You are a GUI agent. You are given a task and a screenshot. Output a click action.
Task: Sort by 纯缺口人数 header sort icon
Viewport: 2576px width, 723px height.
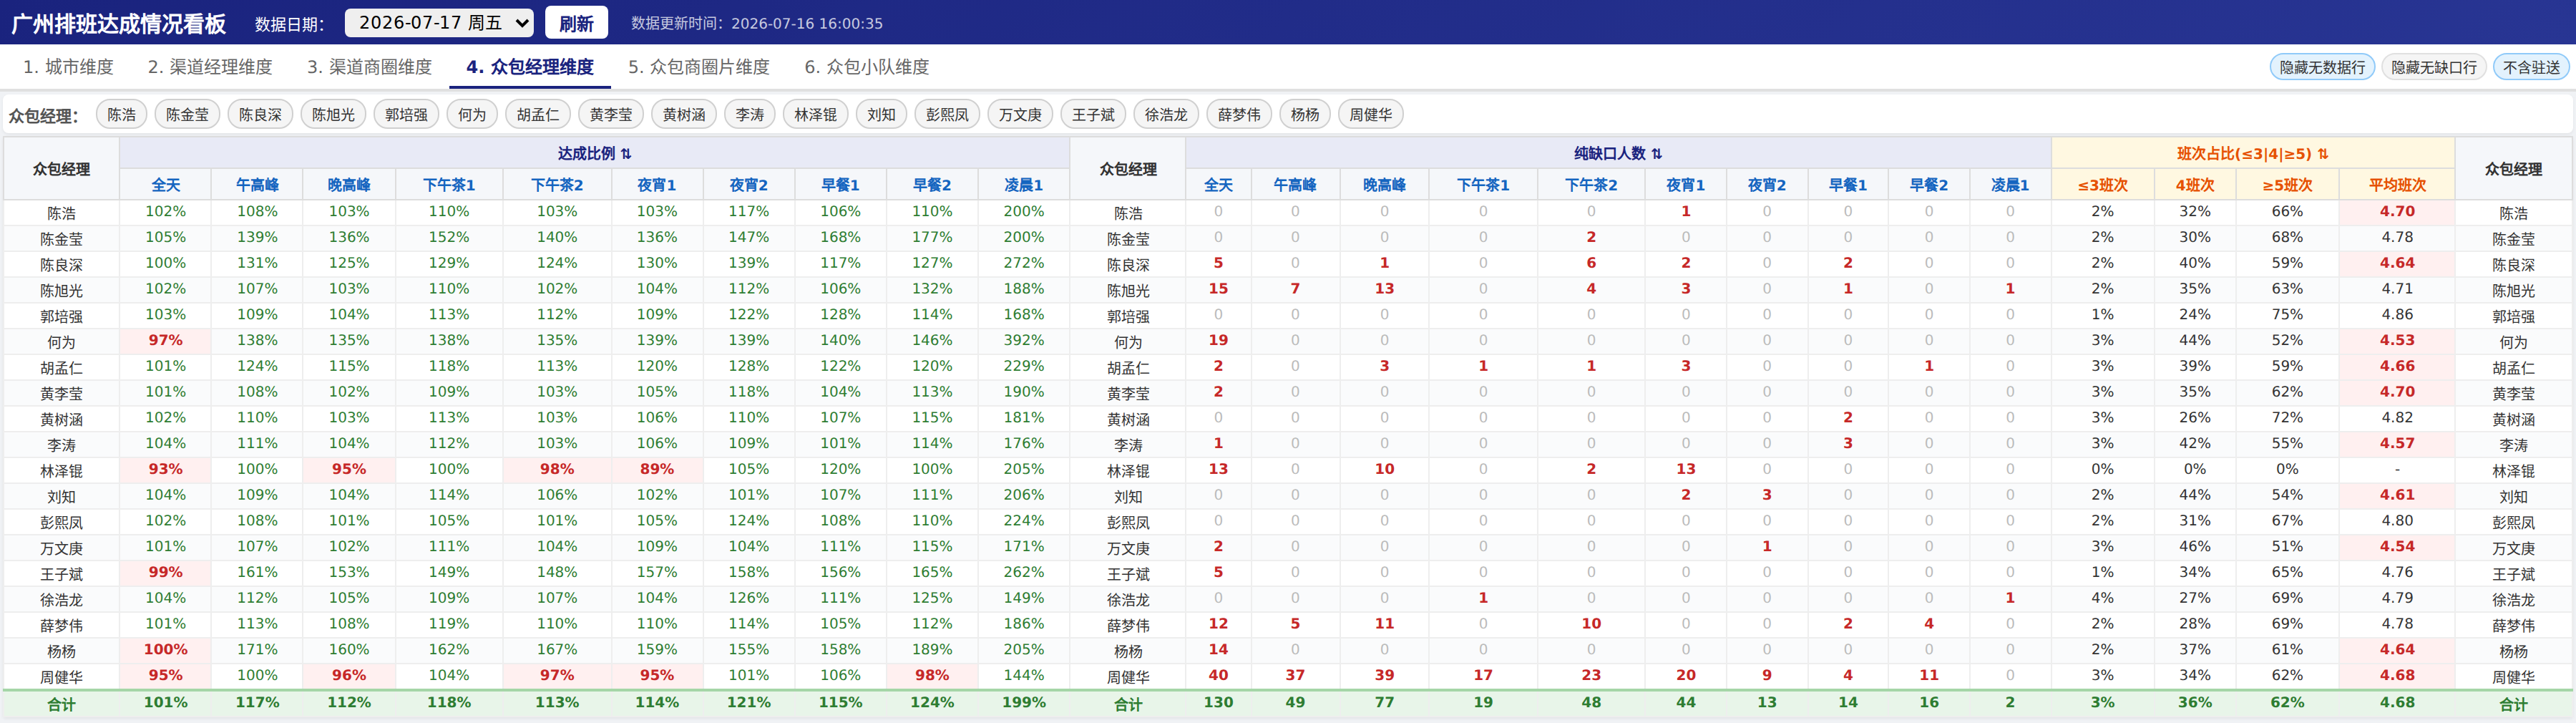(1657, 154)
